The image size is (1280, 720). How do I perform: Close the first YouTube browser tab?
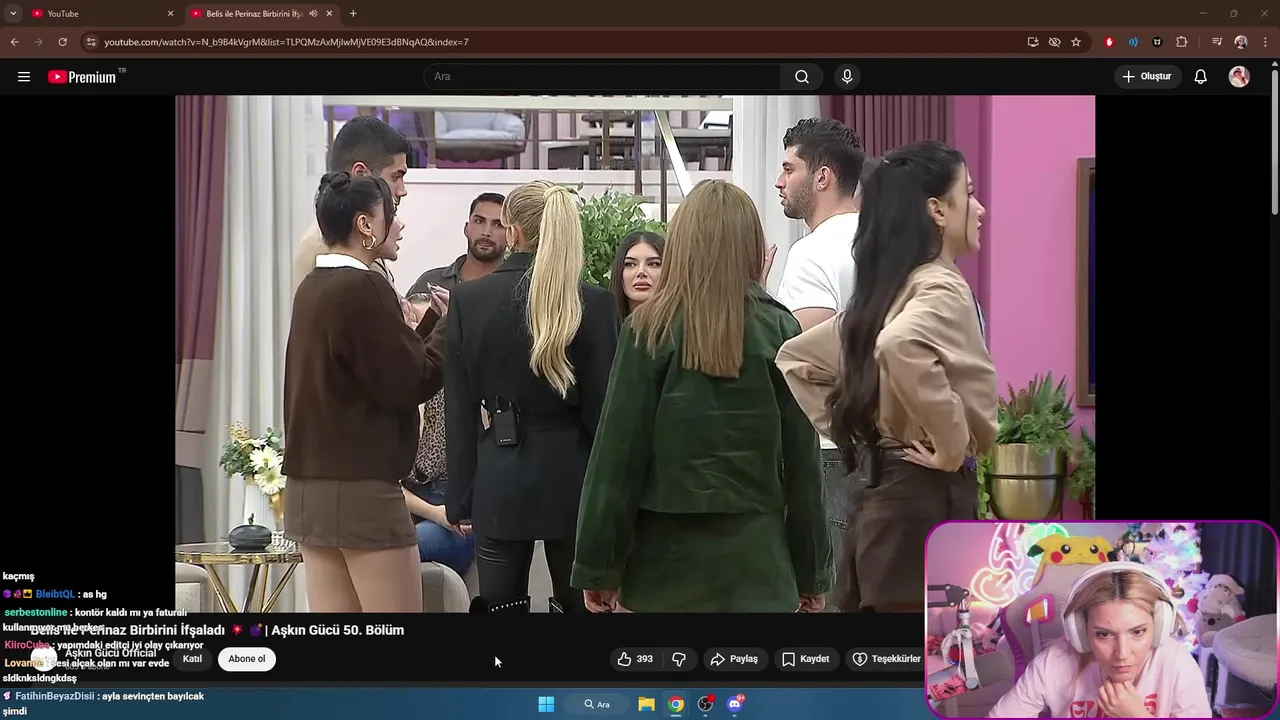pos(170,13)
